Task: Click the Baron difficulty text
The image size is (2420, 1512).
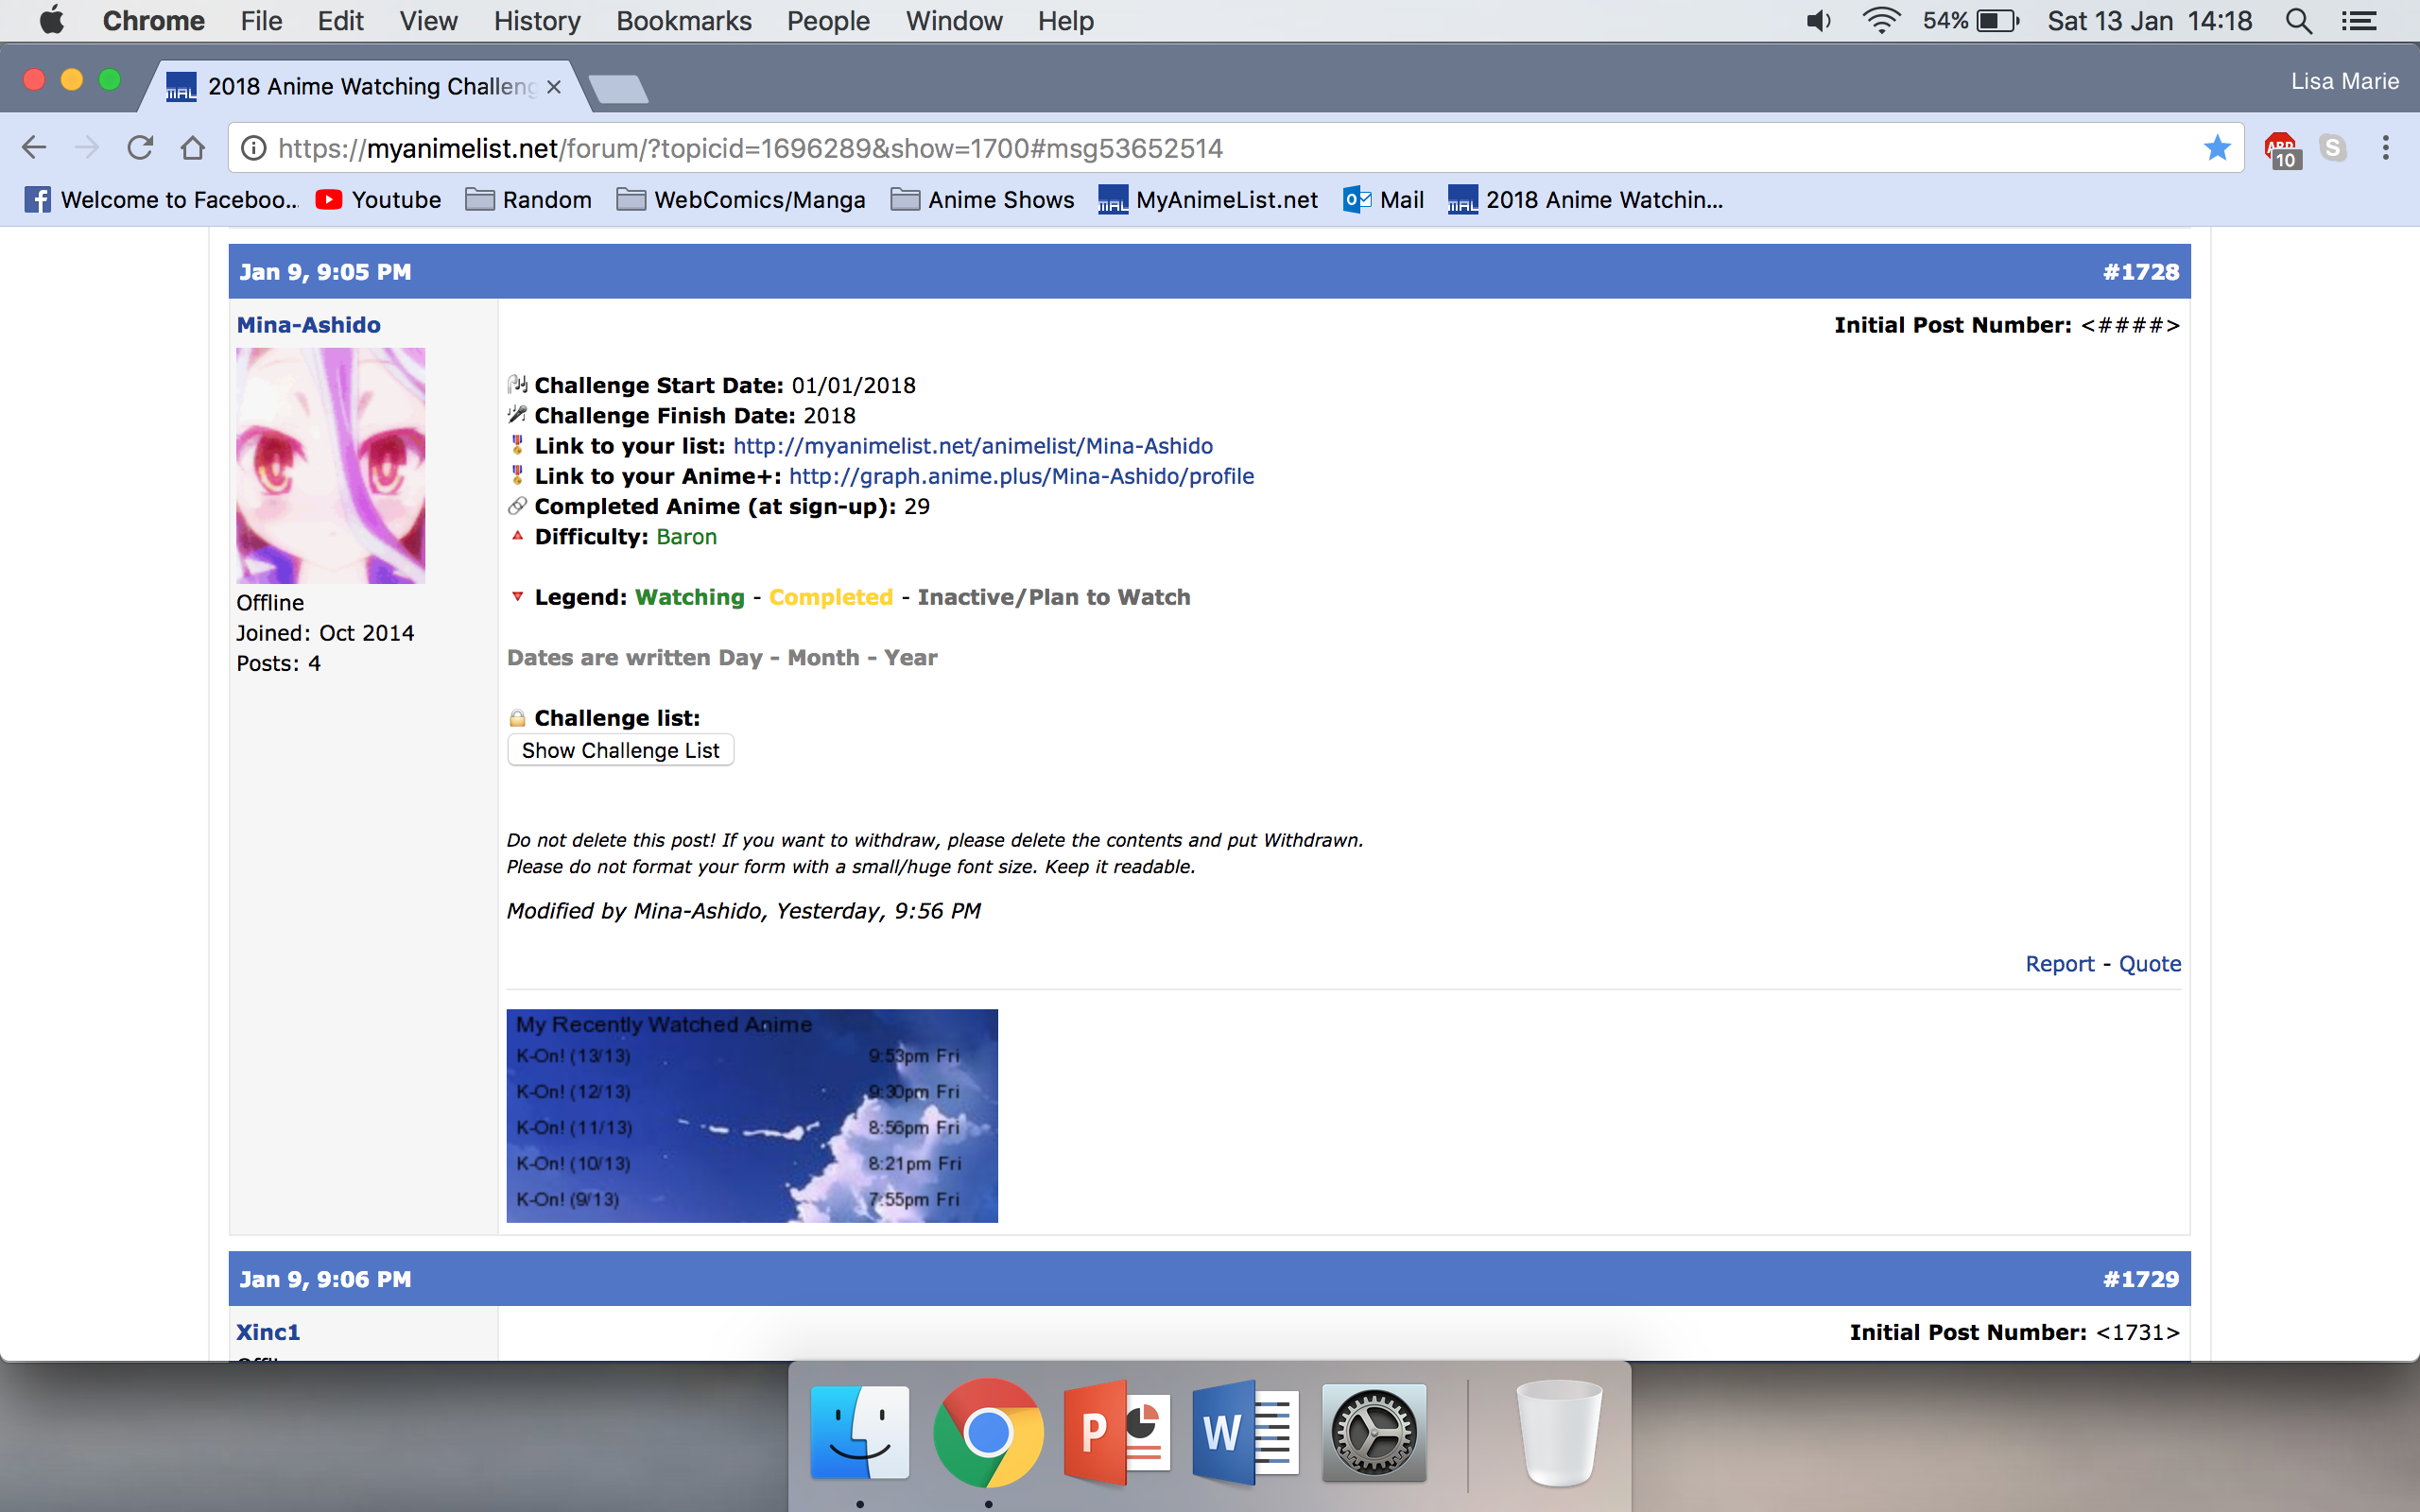Action: coord(686,537)
